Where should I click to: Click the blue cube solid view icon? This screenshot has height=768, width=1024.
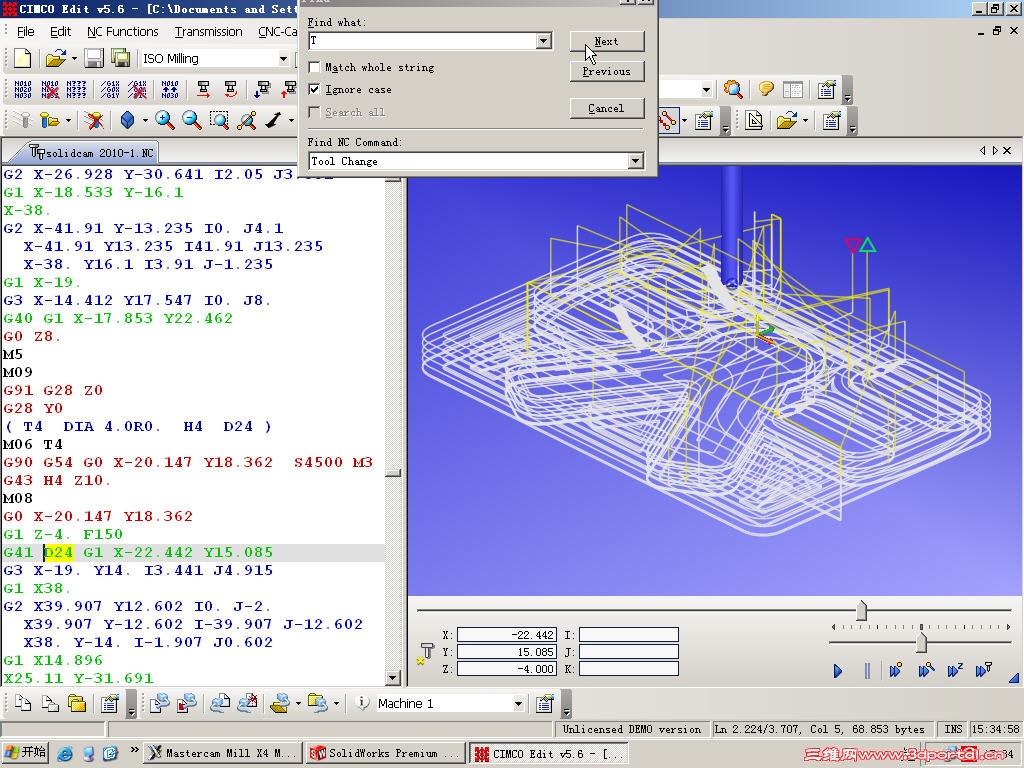[128, 120]
